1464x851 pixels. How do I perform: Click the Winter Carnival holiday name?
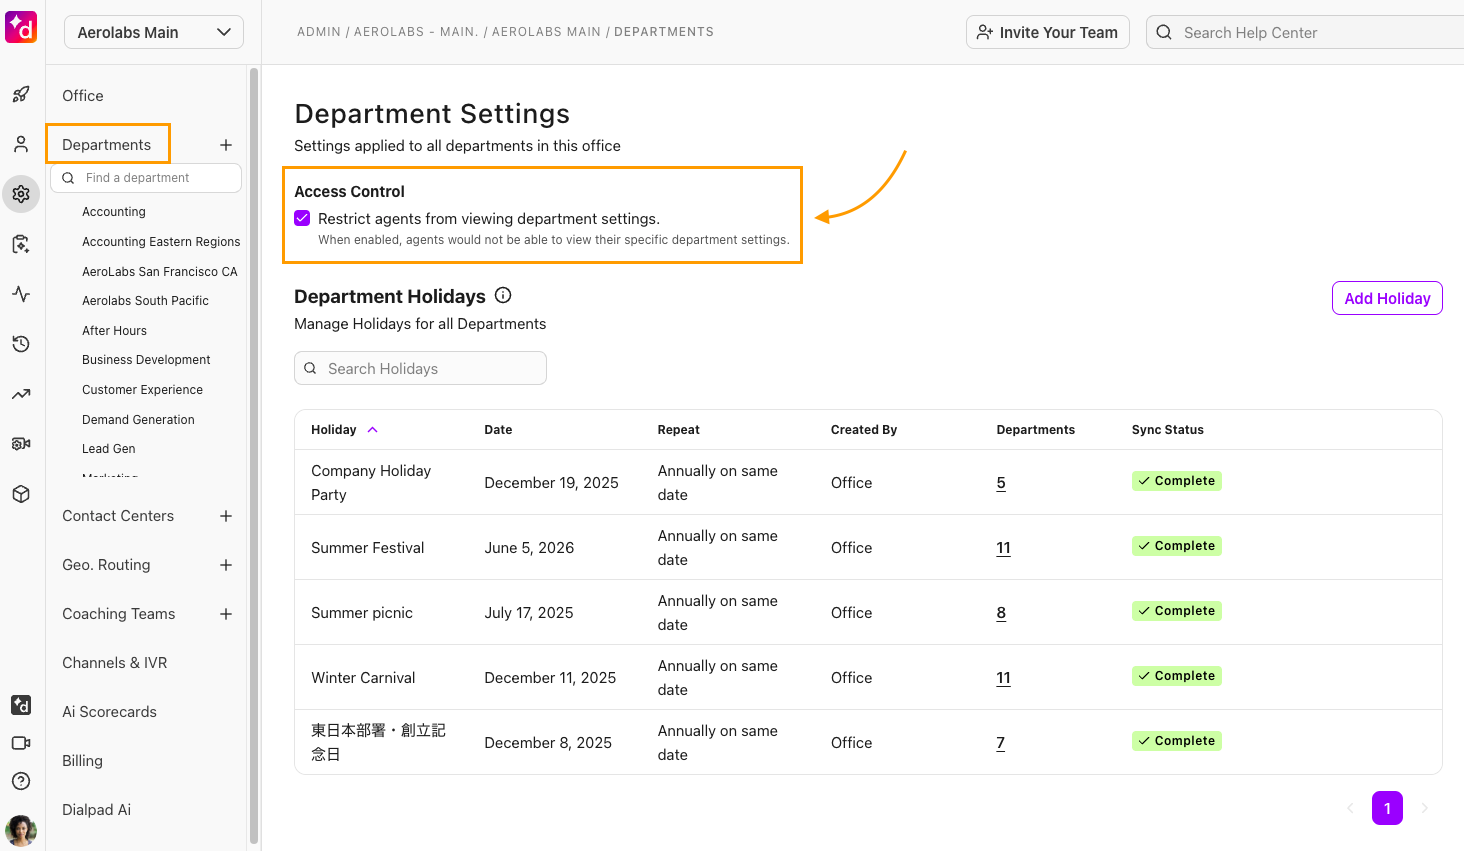tap(363, 678)
